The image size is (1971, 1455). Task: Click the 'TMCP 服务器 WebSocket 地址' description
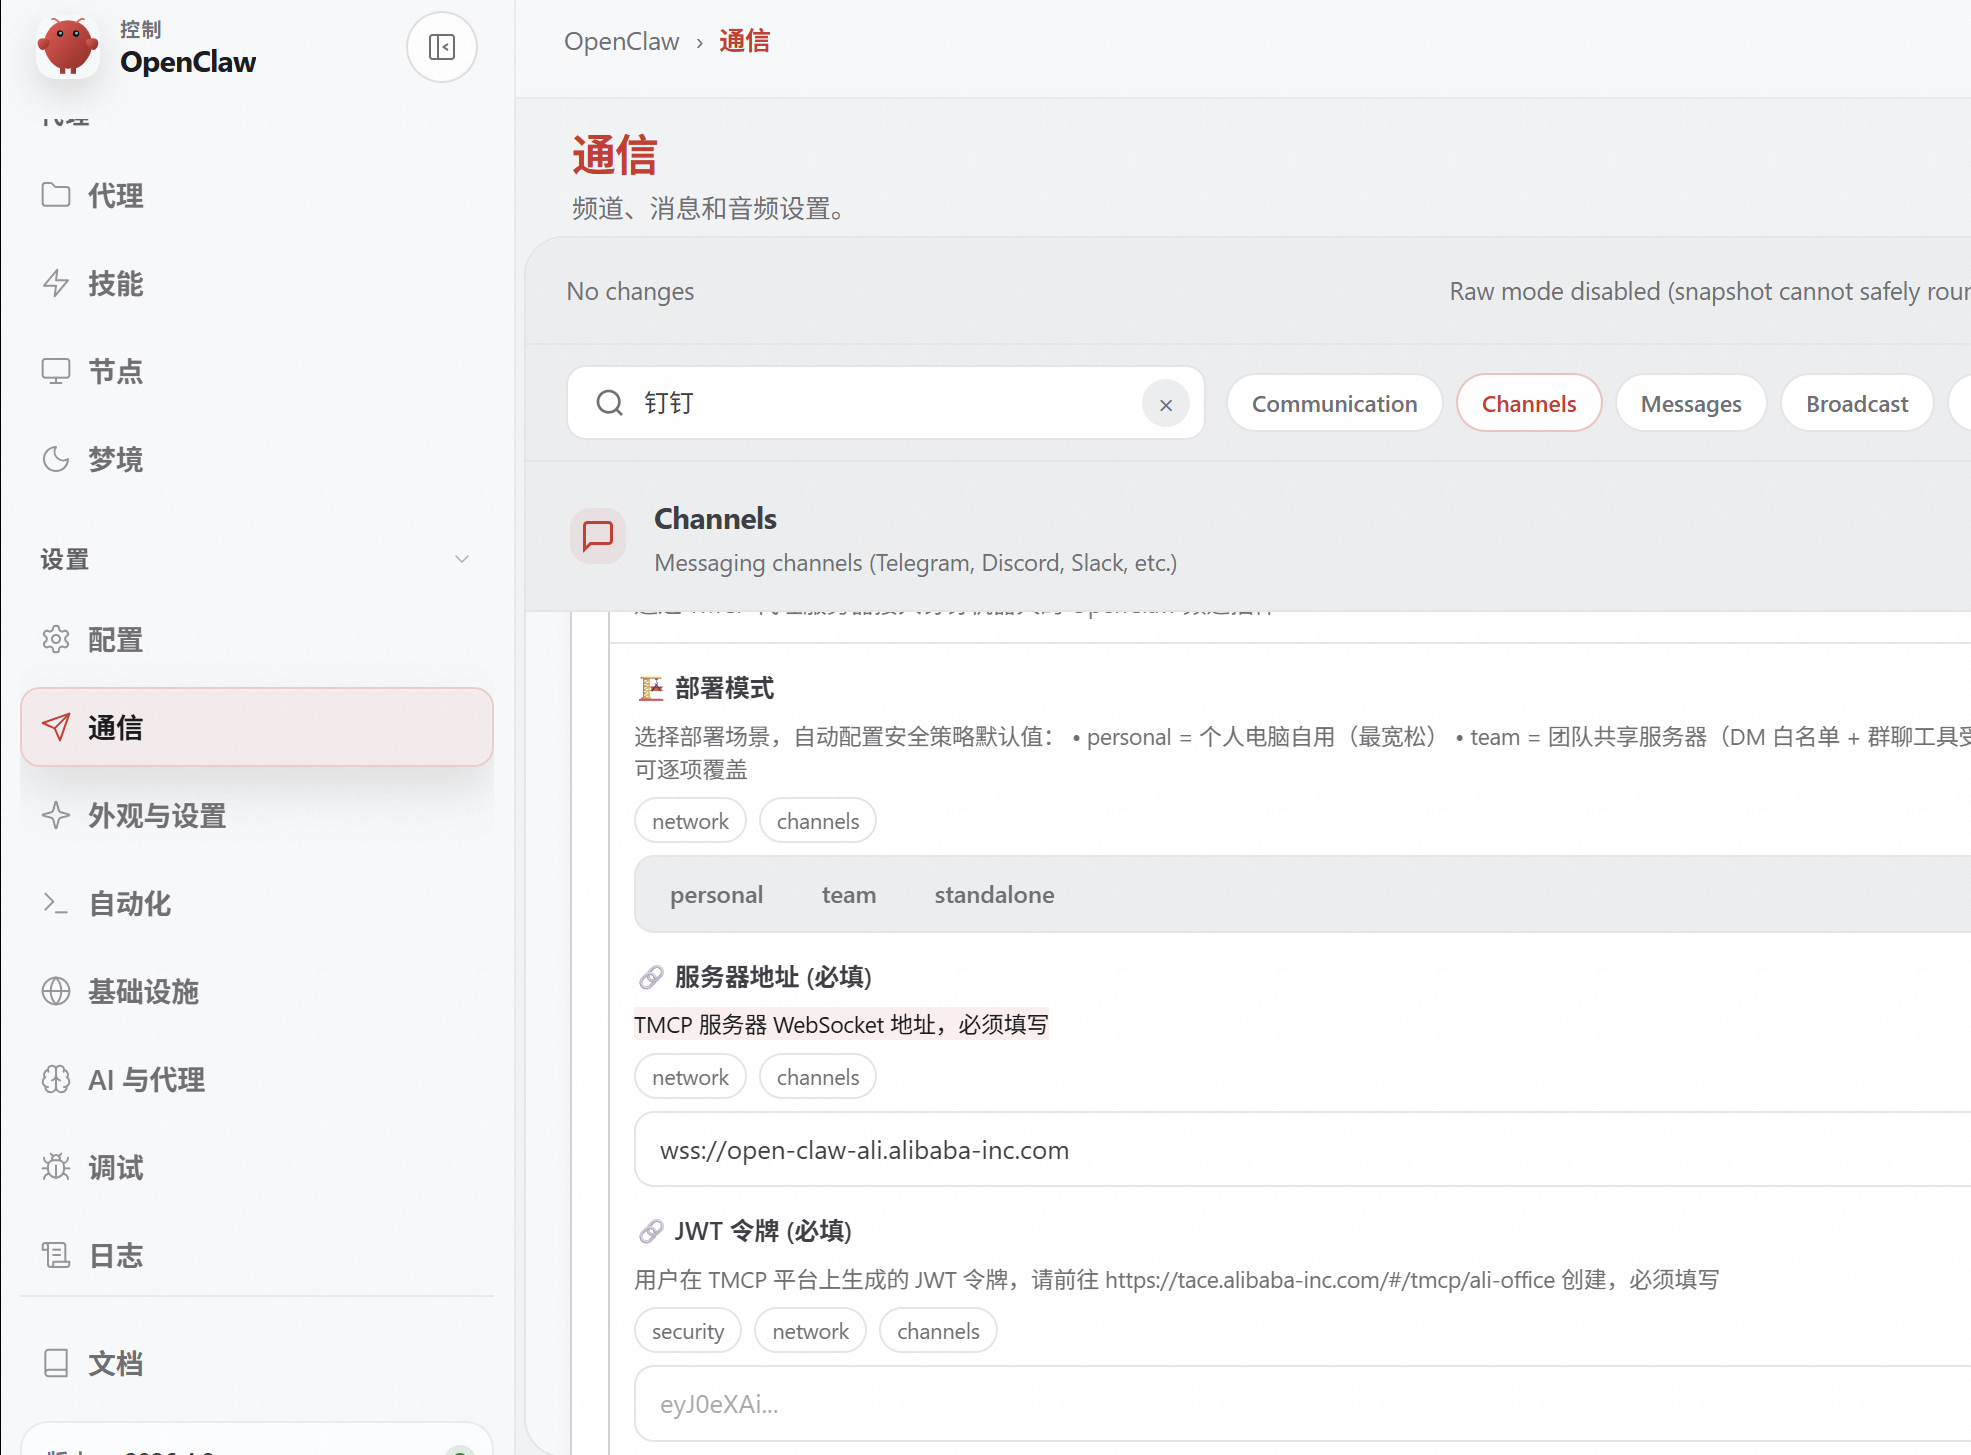pos(841,1024)
